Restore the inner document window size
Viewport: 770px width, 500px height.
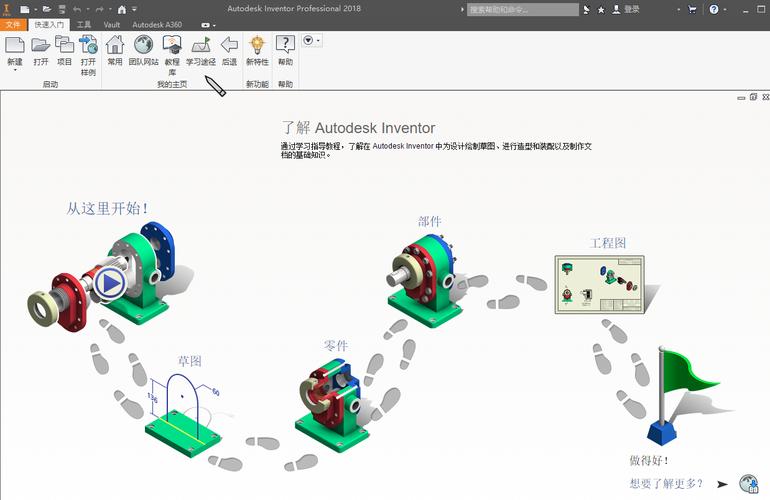pos(753,97)
